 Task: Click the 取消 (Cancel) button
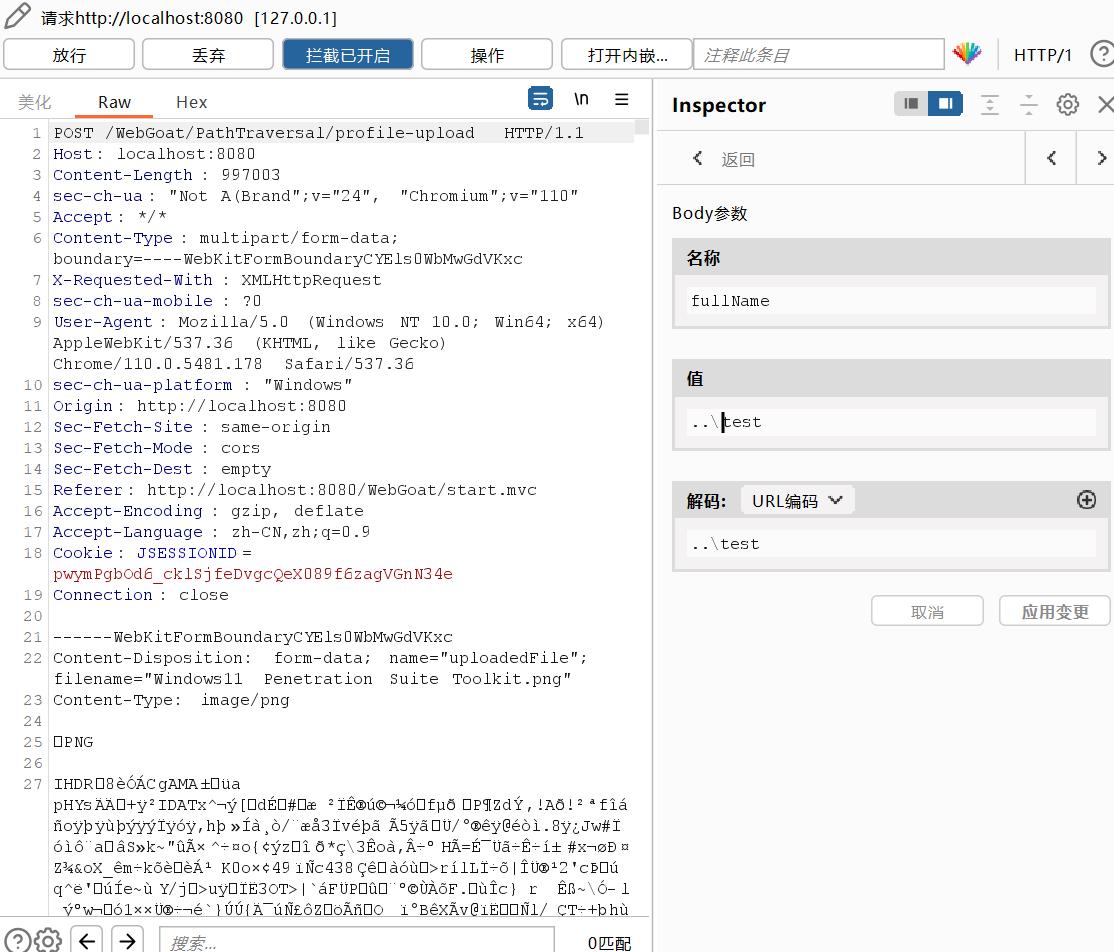pos(927,612)
